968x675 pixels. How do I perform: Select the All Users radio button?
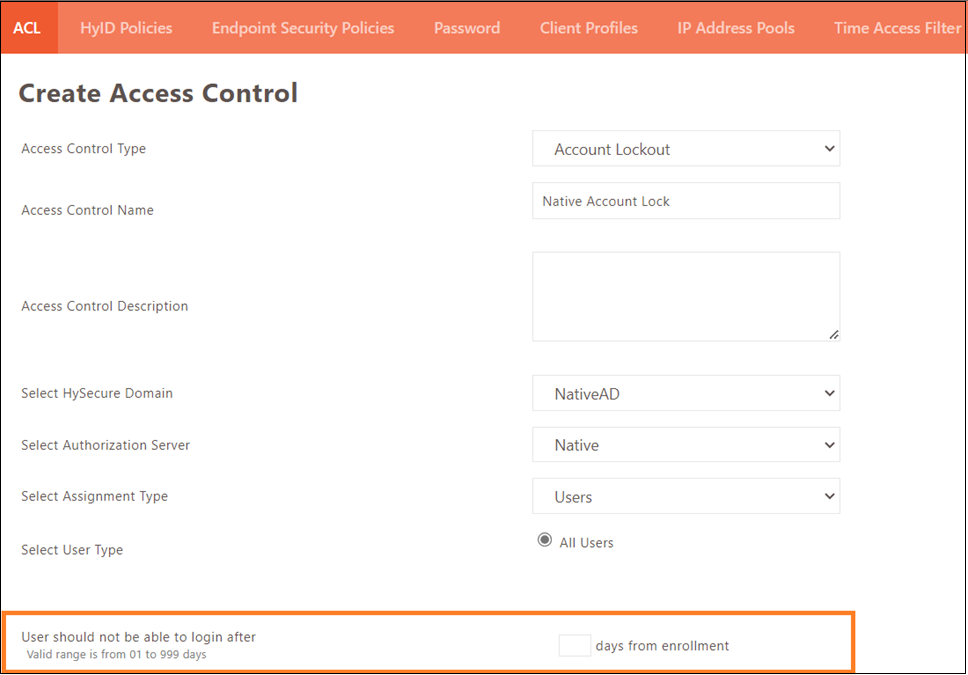tap(544, 540)
